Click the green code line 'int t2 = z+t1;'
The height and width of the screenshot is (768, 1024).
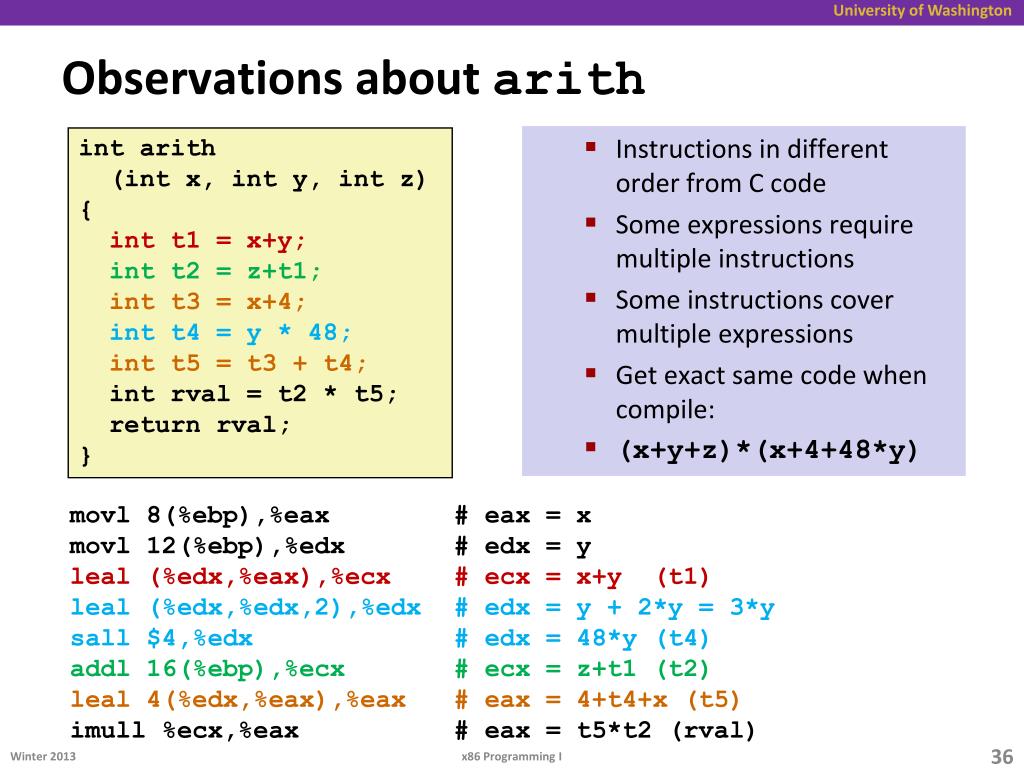click(216, 271)
